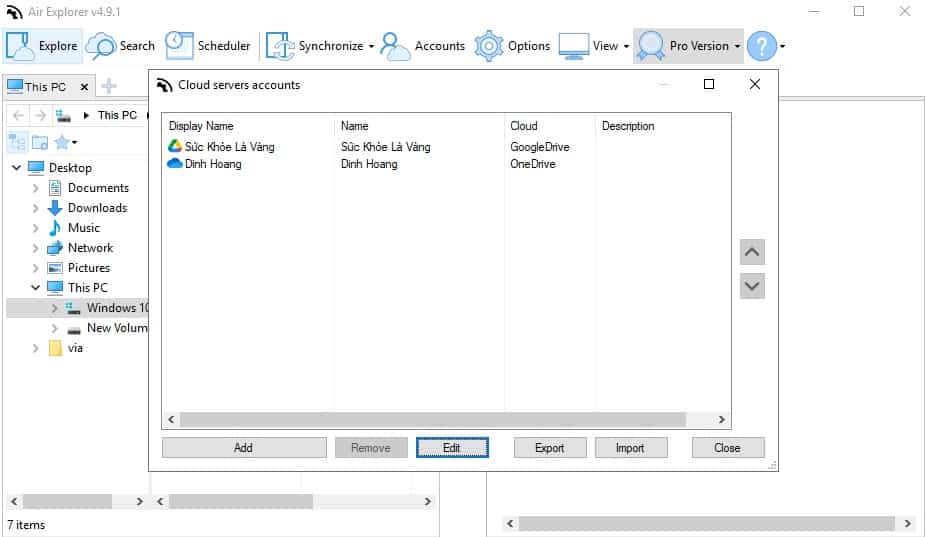Click the OneDrive cloud account icon
Viewport: 926px width, 537px height.
[x=175, y=163]
